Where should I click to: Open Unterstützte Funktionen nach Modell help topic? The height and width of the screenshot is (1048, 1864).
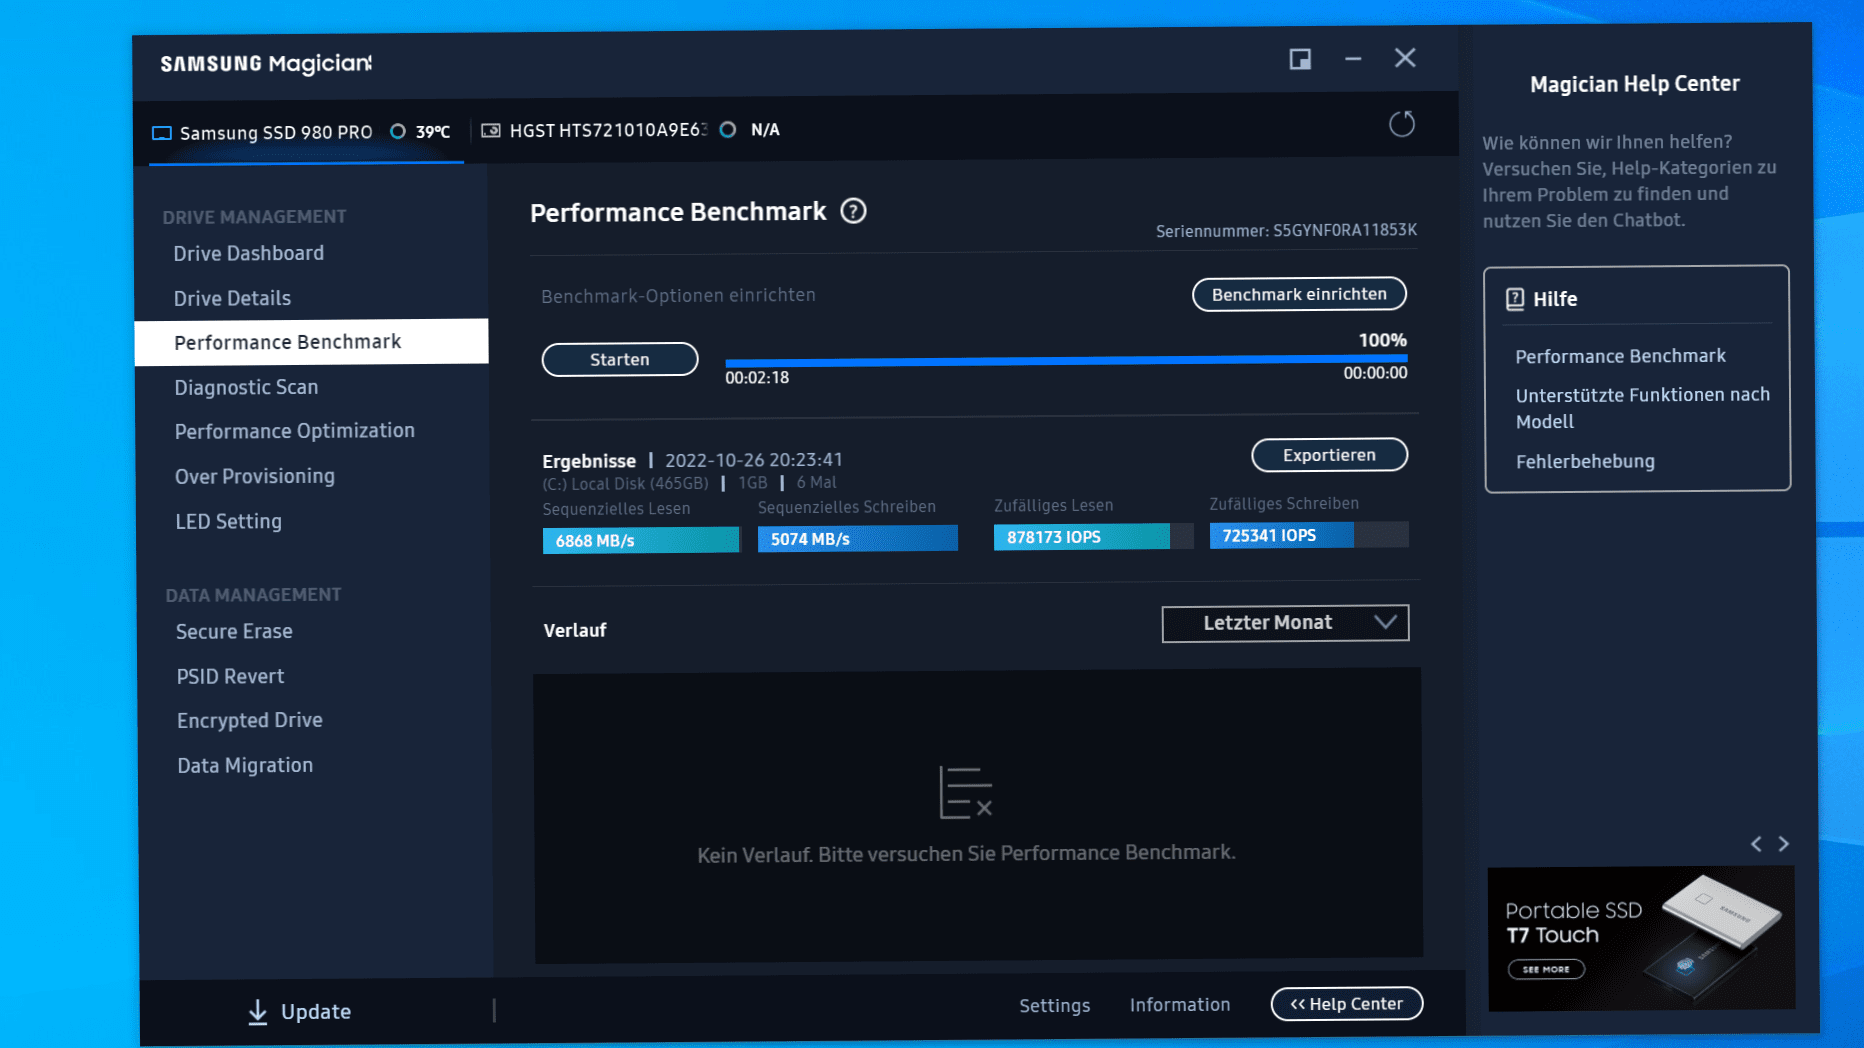coord(1642,408)
